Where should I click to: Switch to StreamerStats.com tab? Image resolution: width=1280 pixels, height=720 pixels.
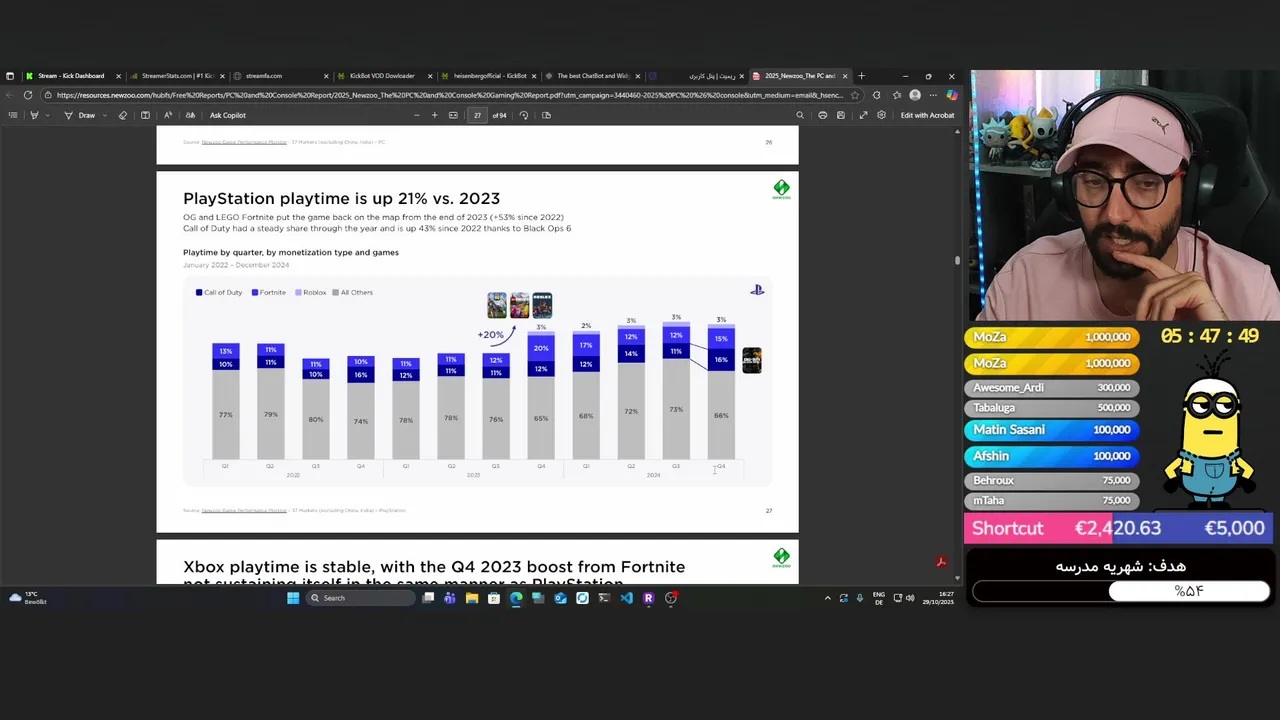(176, 76)
